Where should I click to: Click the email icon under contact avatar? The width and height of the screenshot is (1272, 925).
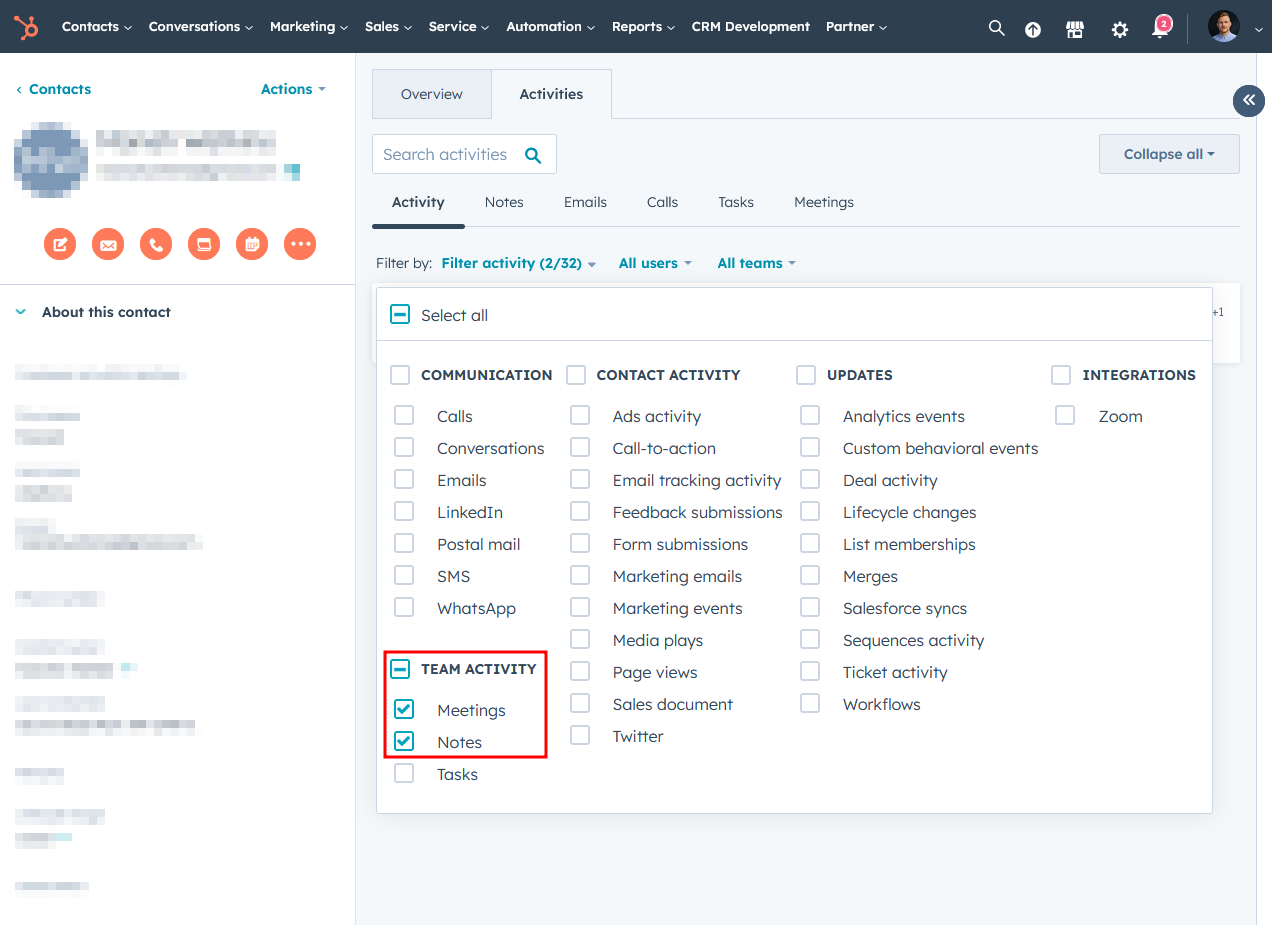point(107,243)
